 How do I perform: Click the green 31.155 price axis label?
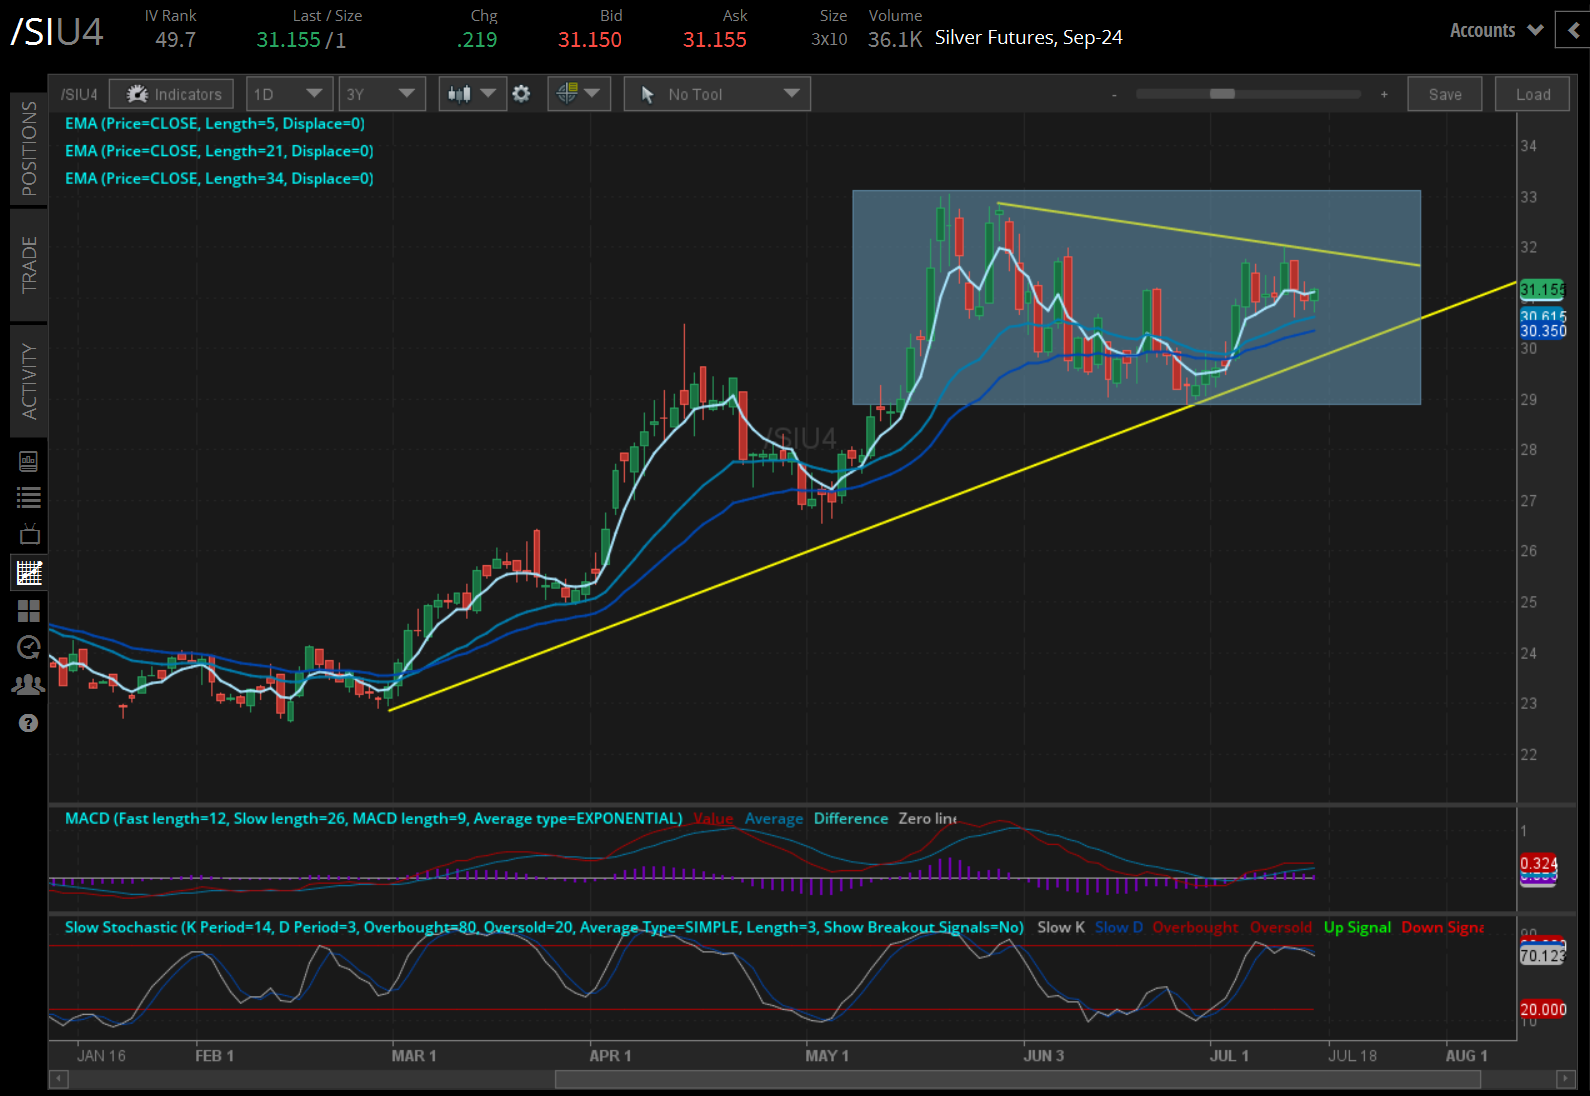[x=1542, y=290]
